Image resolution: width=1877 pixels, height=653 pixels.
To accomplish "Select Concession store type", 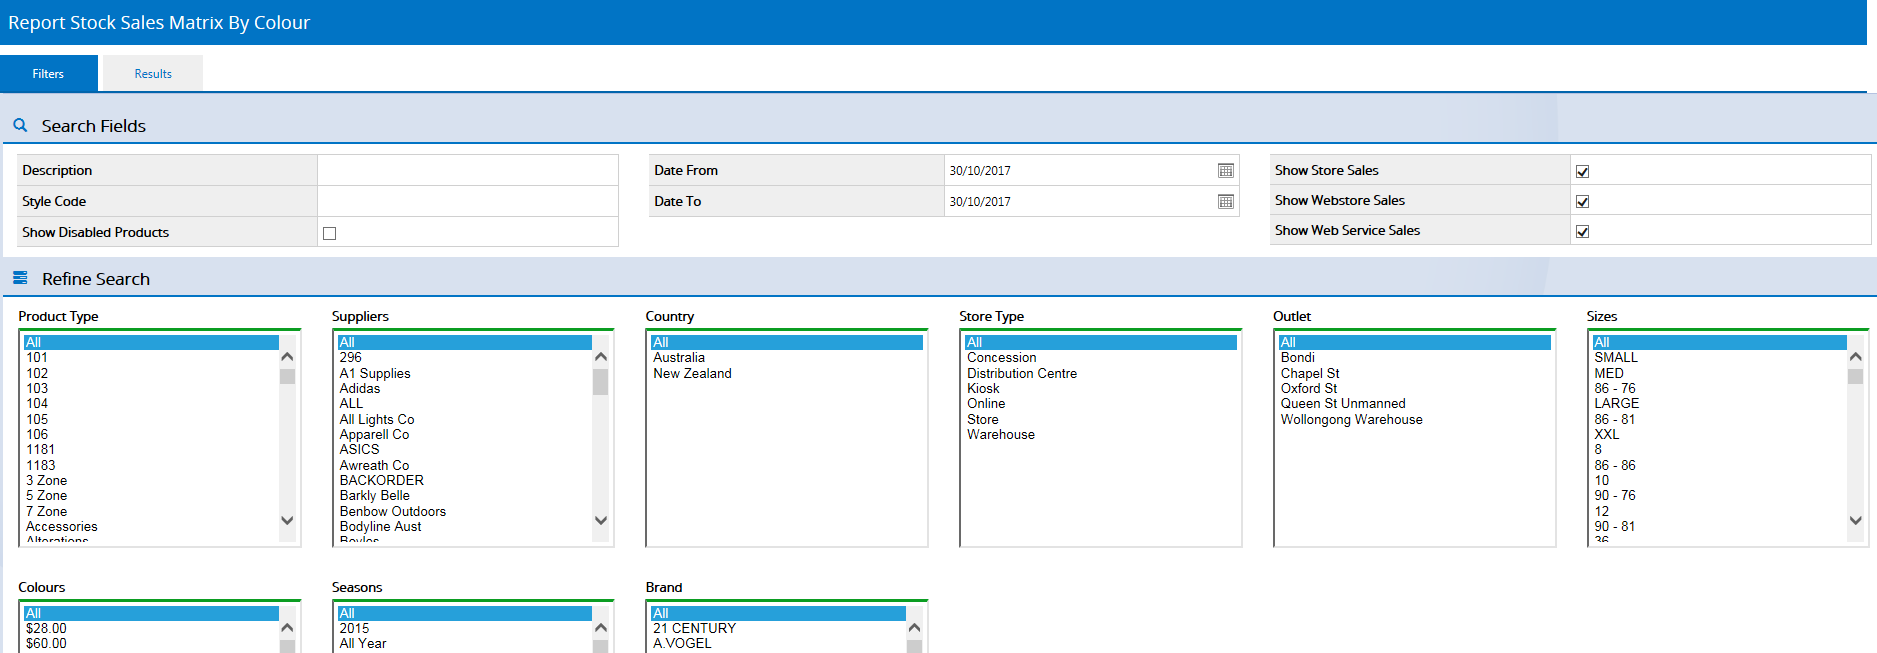I will coord(1101,357).
